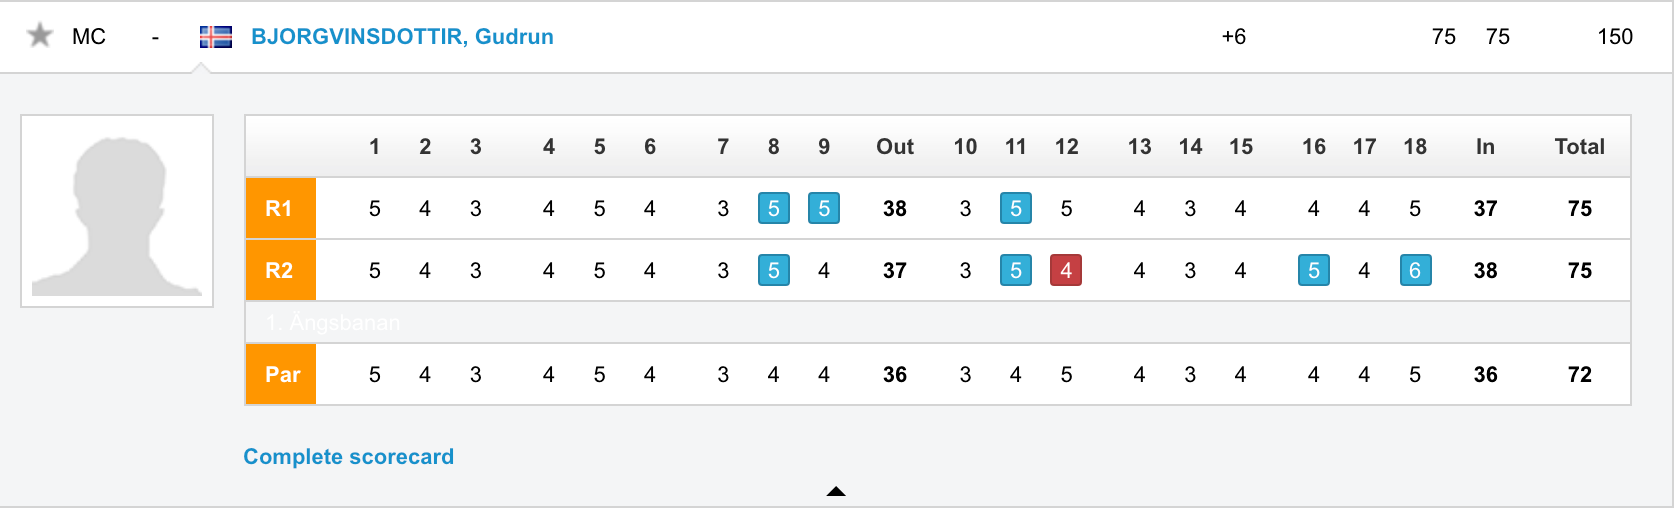Click the player silhouette photo placeholder
Image resolution: width=1674 pixels, height=508 pixels.
(117, 211)
